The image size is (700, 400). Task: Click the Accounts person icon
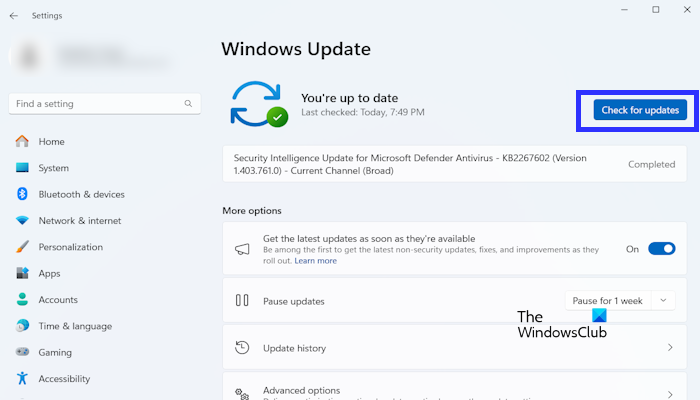[22, 299]
